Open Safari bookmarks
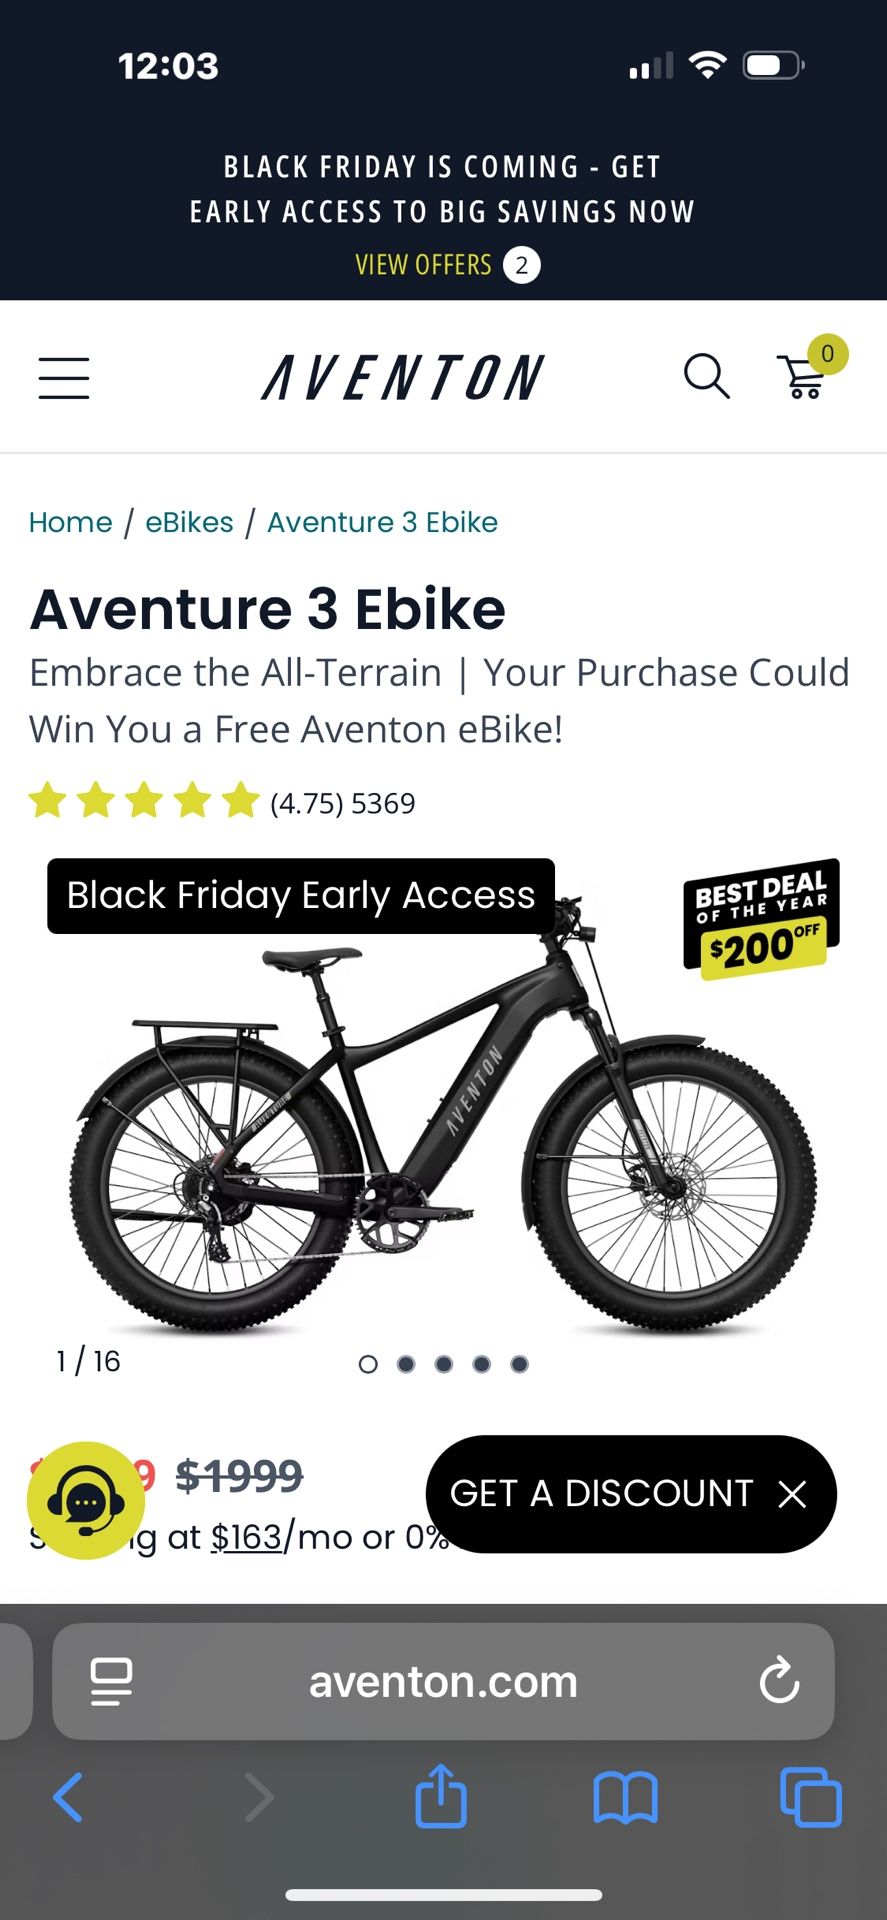The image size is (887, 1920). pos(625,1797)
